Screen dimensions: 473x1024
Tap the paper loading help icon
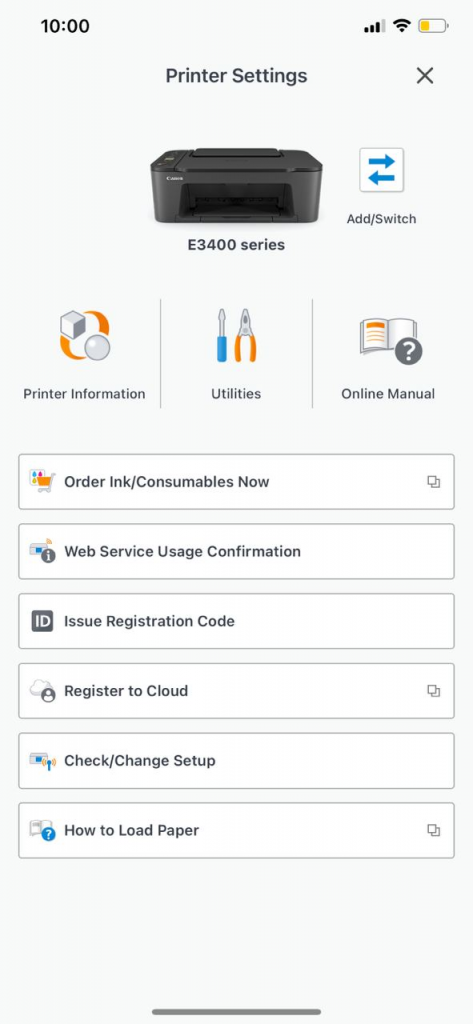click(x=42, y=830)
